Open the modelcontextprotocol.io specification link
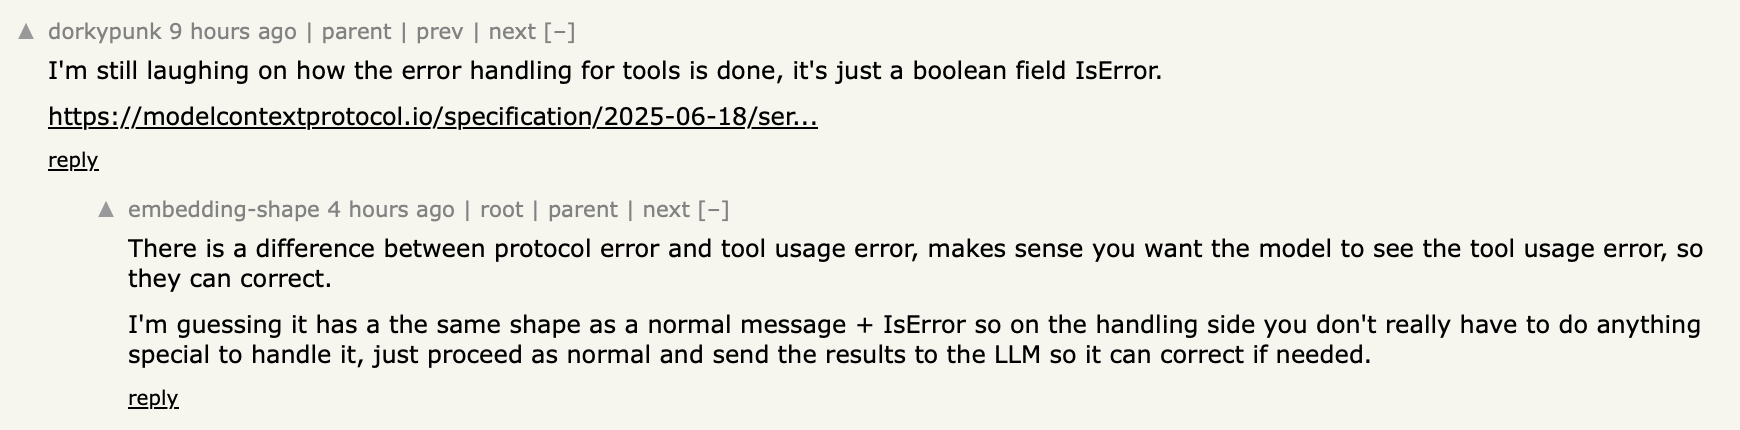This screenshot has width=1740, height=430. 432,117
